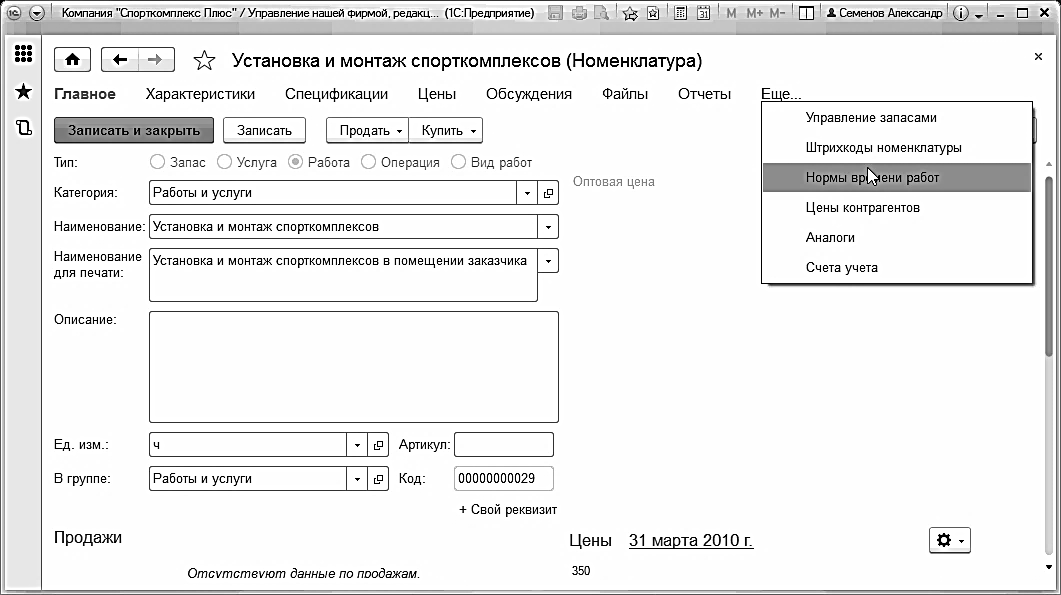Open the Calculator icon in the title bar
This screenshot has height=595, width=1061.
click(x=681, y=13)
